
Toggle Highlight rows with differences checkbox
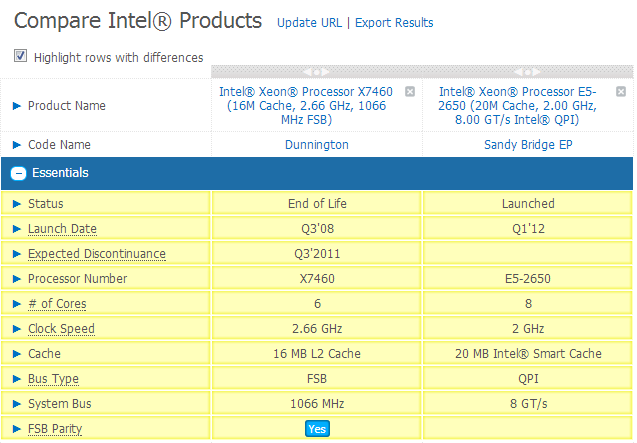pyautogui.click(x=20, y=56)
